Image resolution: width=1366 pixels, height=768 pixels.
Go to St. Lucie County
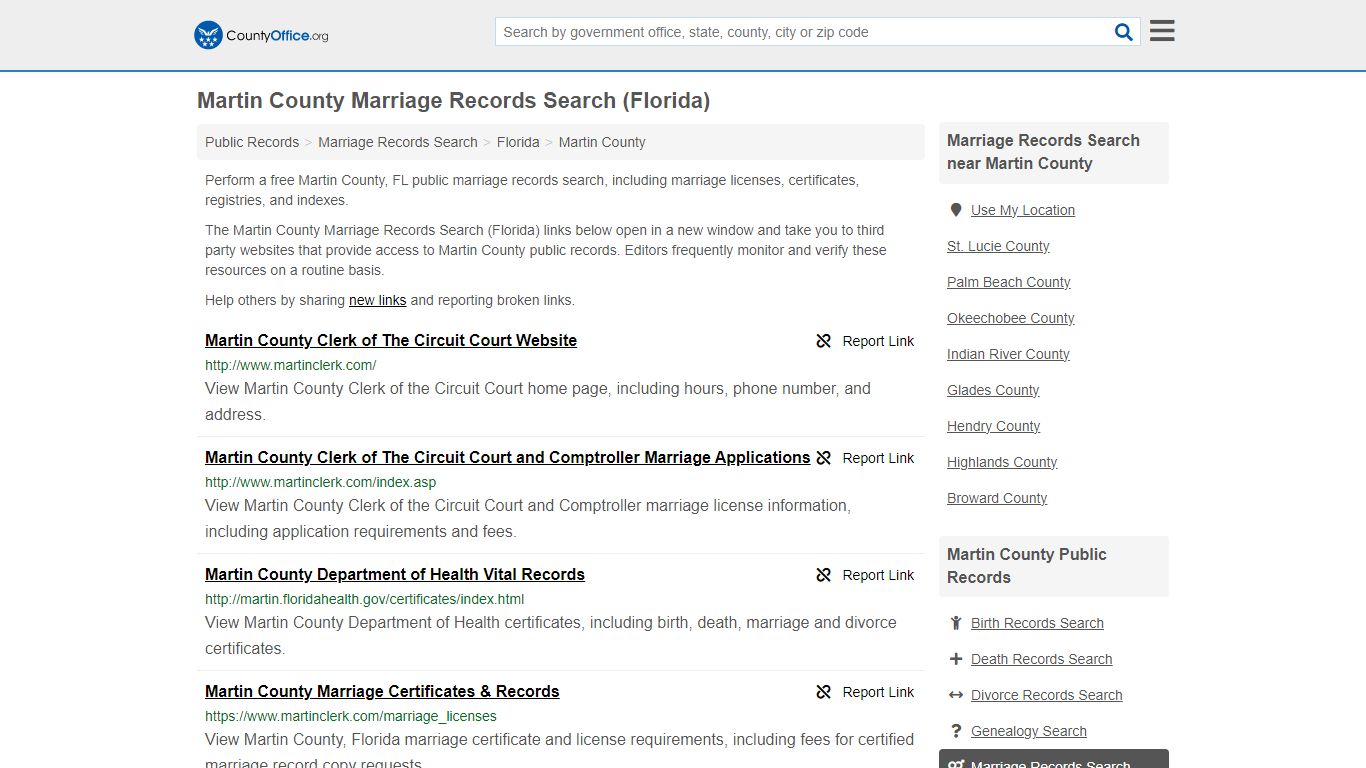(x=998, y=246)
